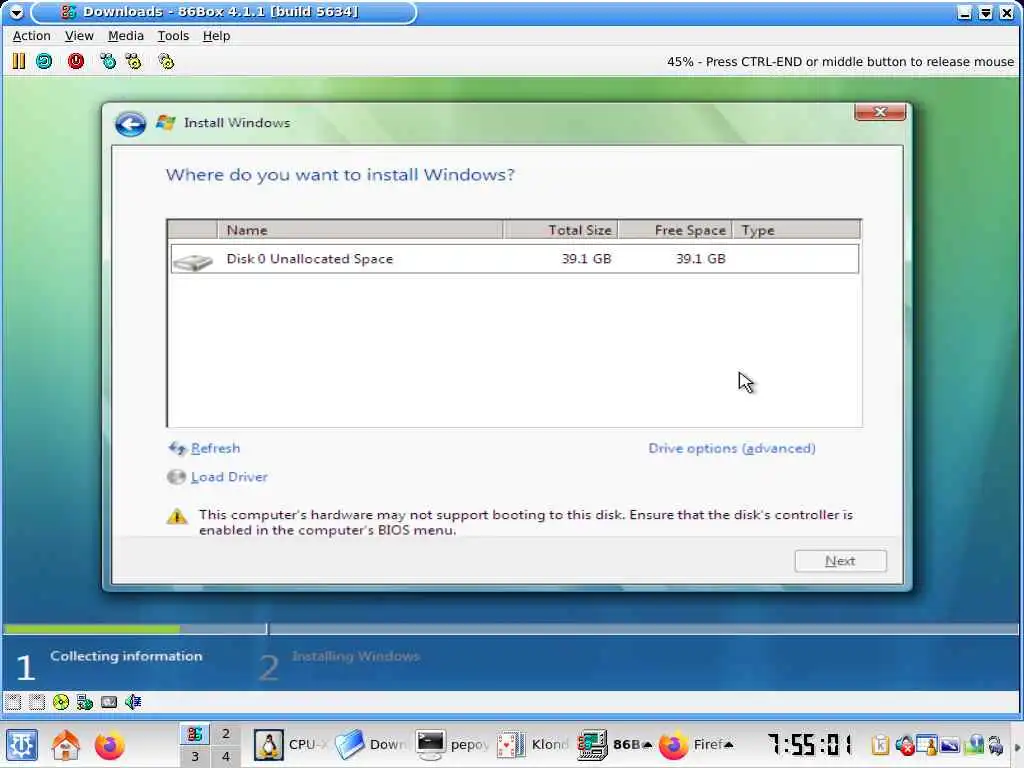The height and width of the screenshot is (768, 1024).
Task: Sort by the Free Space column header
Action: coord(675,230)
